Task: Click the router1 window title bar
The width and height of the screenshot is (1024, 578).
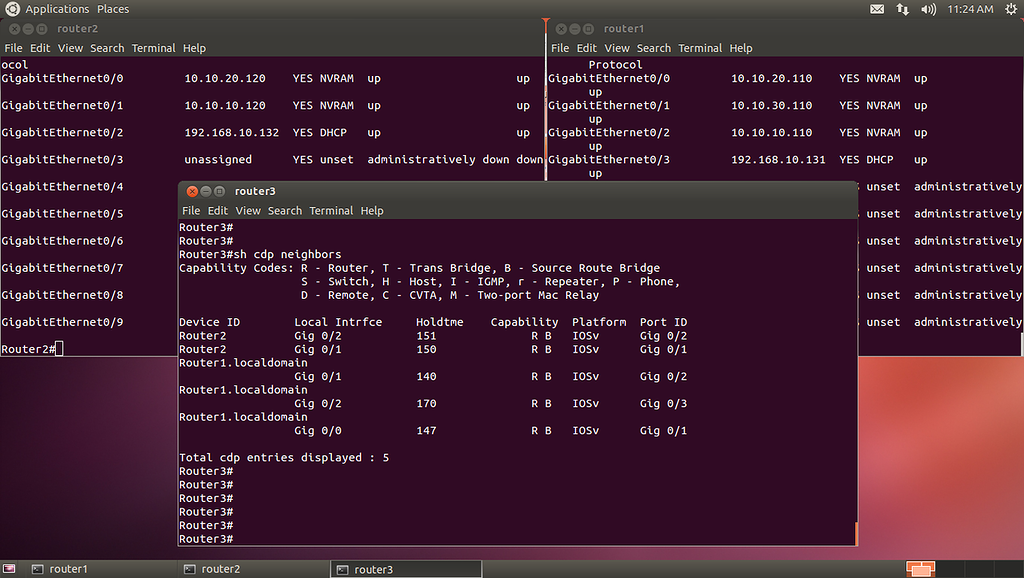Action: 785,29
